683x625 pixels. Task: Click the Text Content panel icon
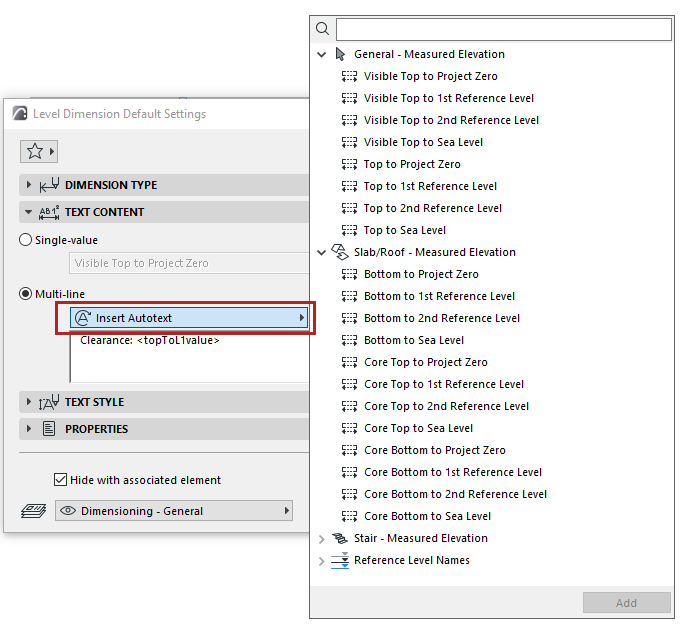pos(49,212)
